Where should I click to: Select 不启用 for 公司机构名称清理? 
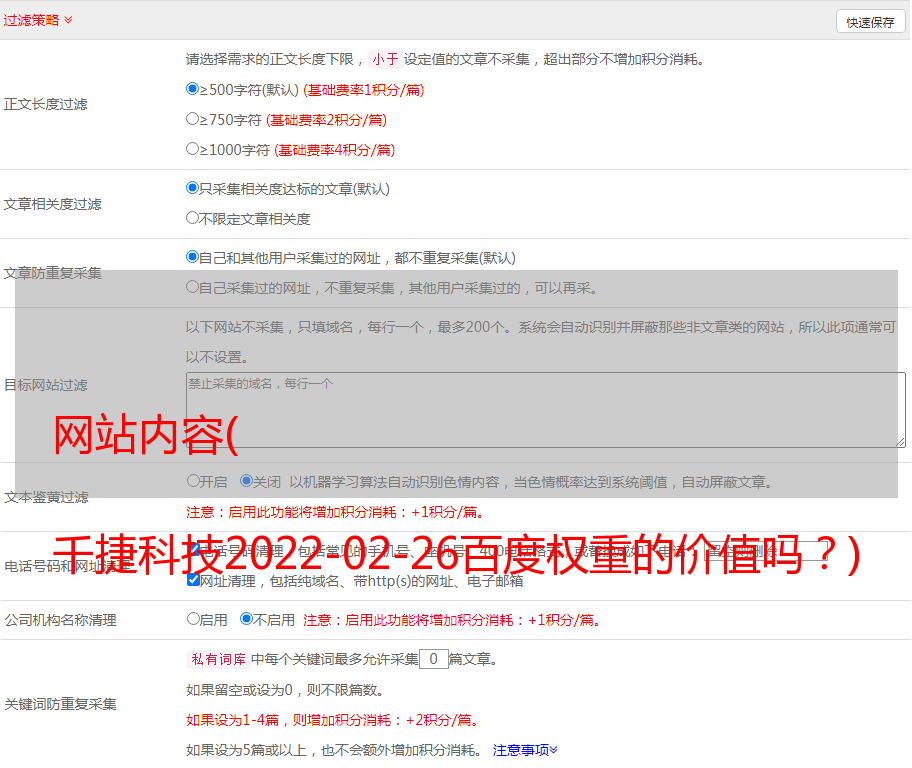247,619
